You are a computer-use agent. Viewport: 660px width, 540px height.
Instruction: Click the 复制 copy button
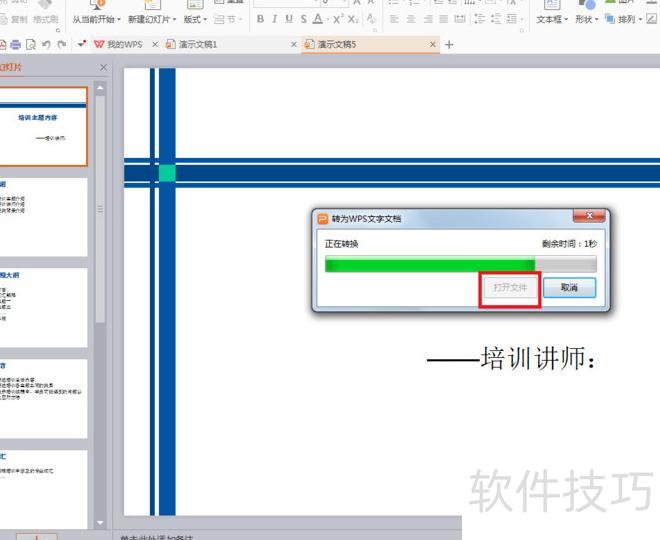click(x=14, y=19)
